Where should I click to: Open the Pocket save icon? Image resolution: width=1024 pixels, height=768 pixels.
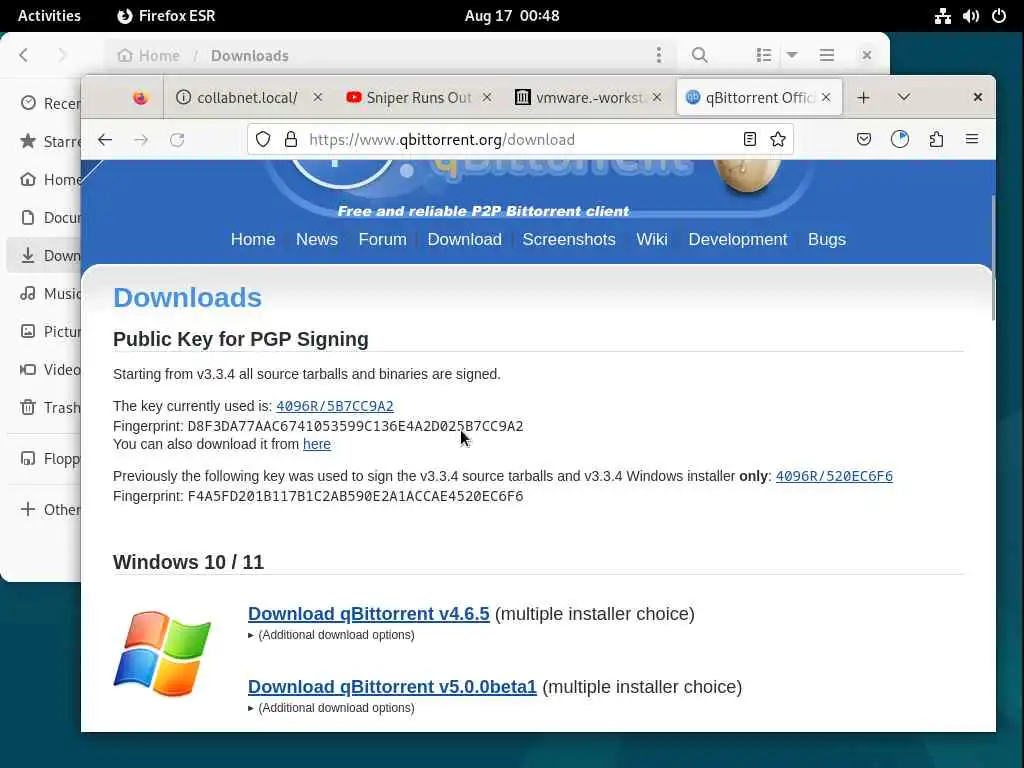[863, 139]
